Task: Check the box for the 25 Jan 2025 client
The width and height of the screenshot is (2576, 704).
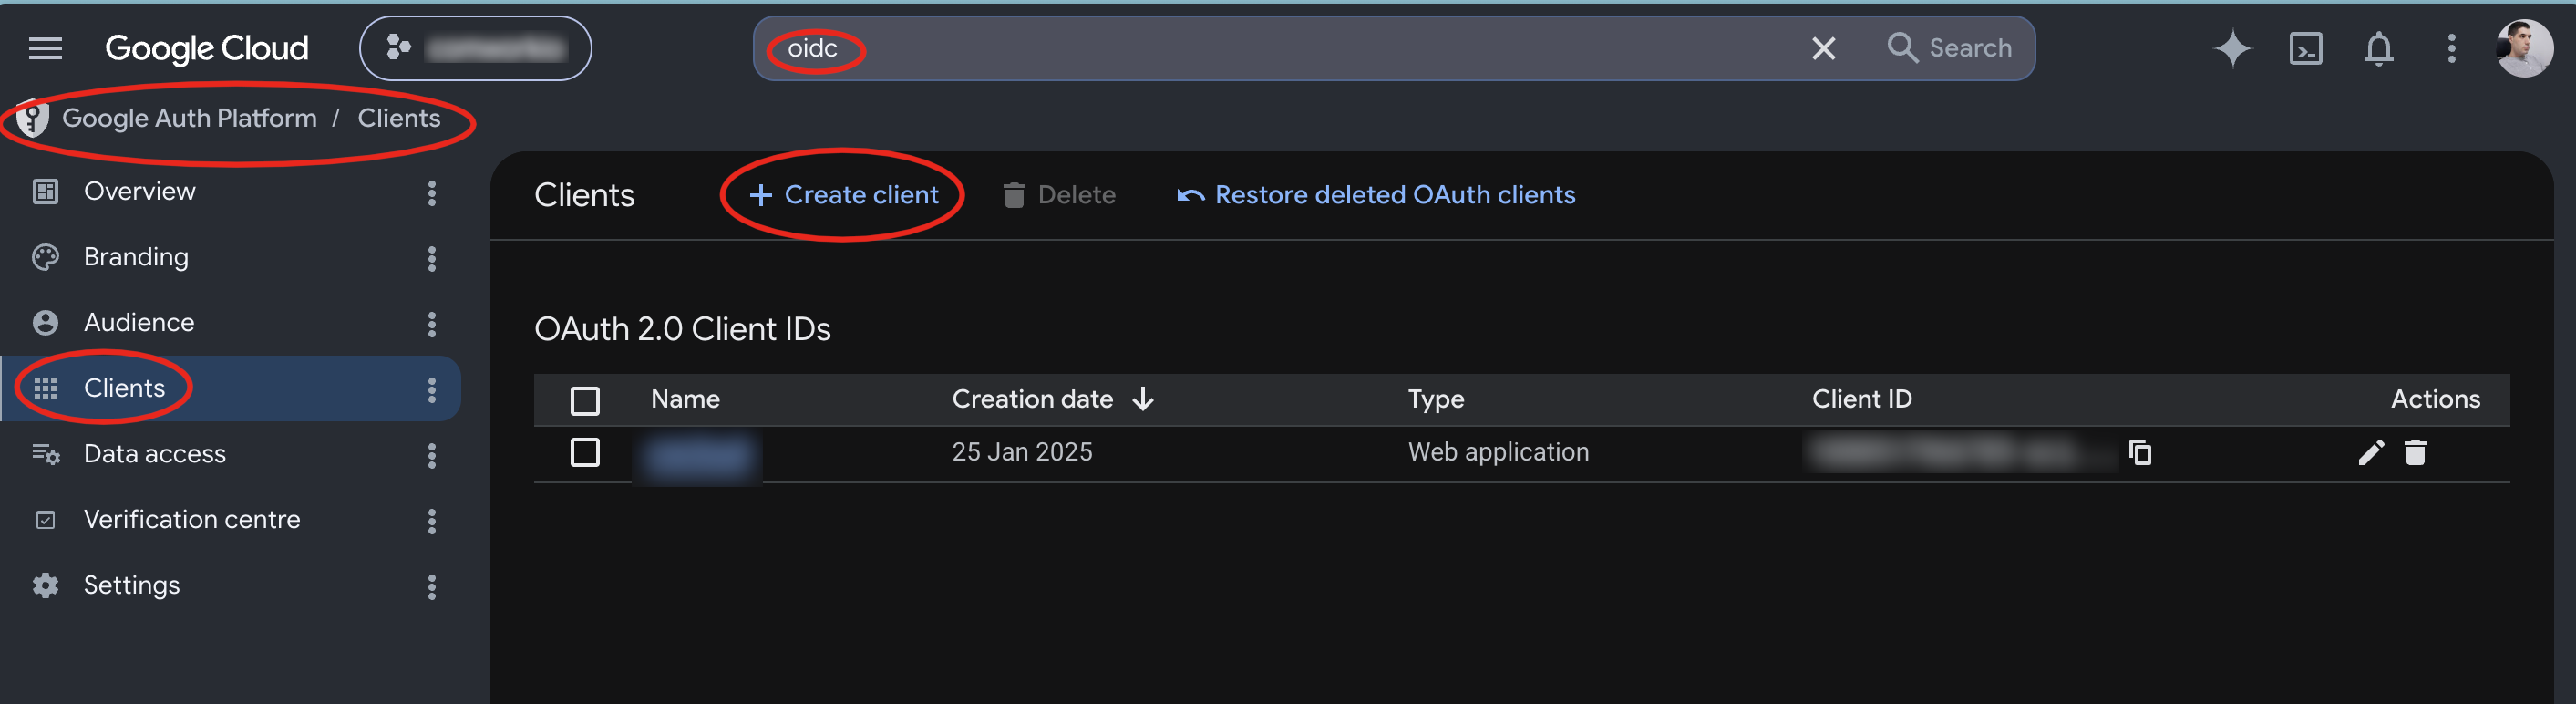Action: tap(585, 453)
